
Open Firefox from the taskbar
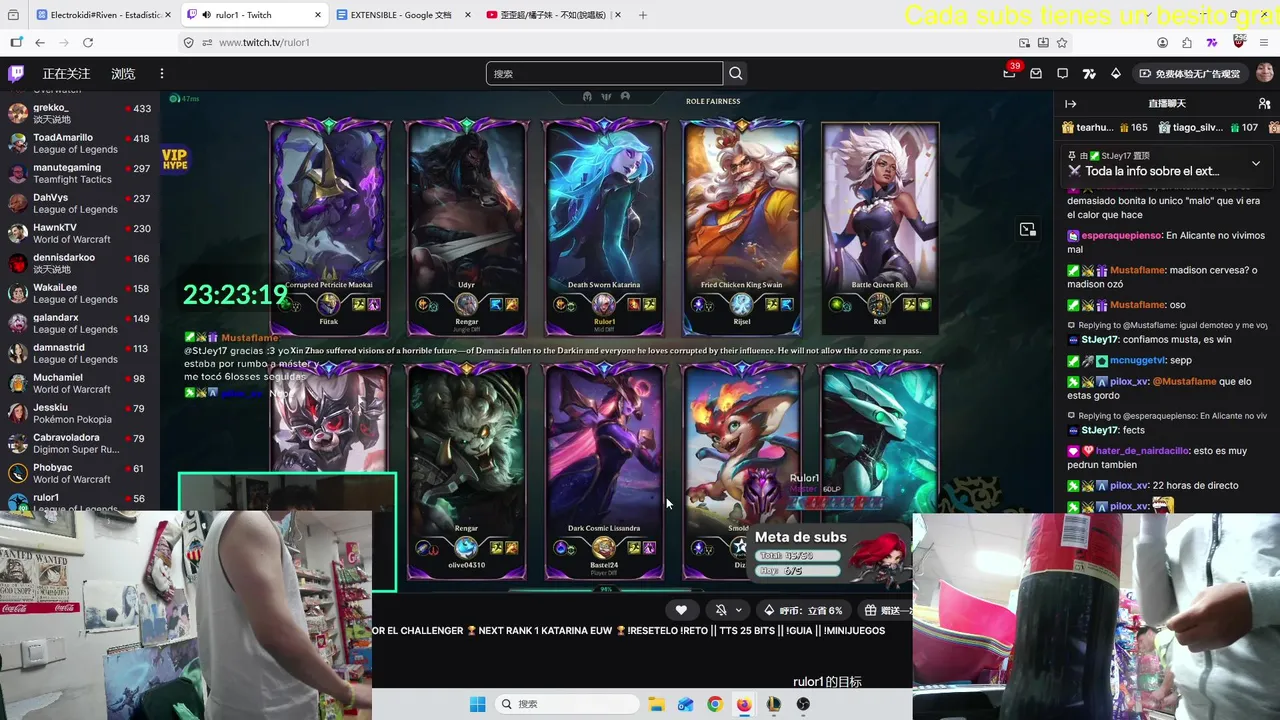pyautogui.click(x=744, y=704)
